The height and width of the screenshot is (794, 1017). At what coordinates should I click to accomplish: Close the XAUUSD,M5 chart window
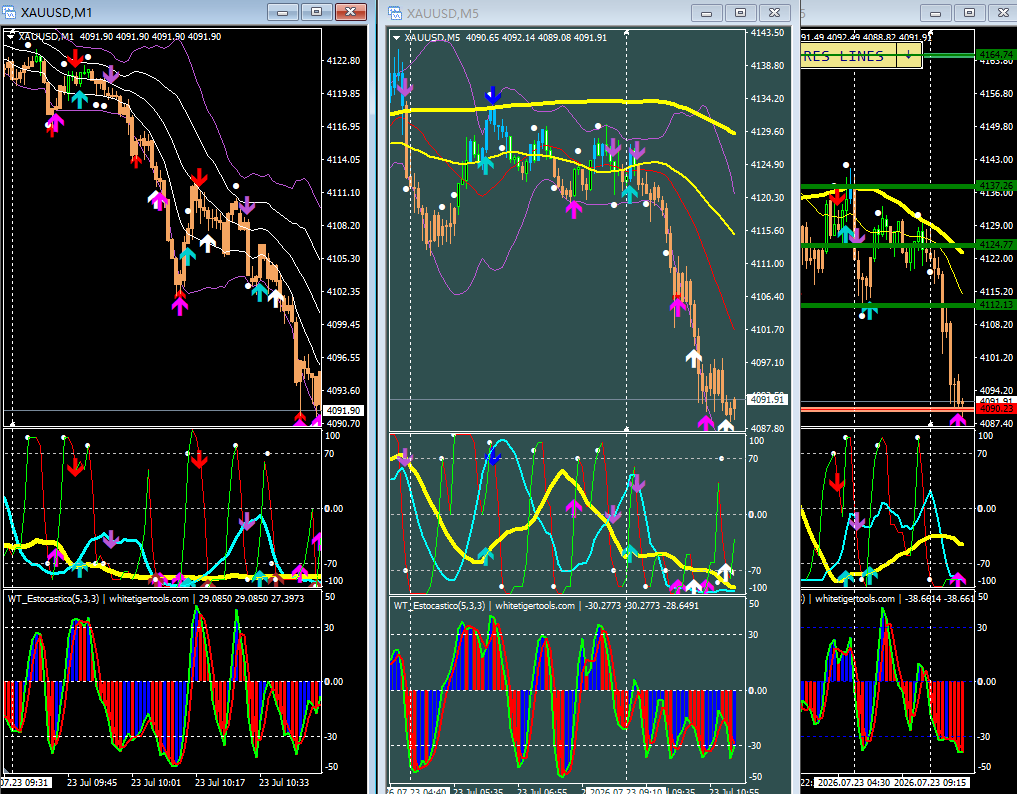point(774,13)
